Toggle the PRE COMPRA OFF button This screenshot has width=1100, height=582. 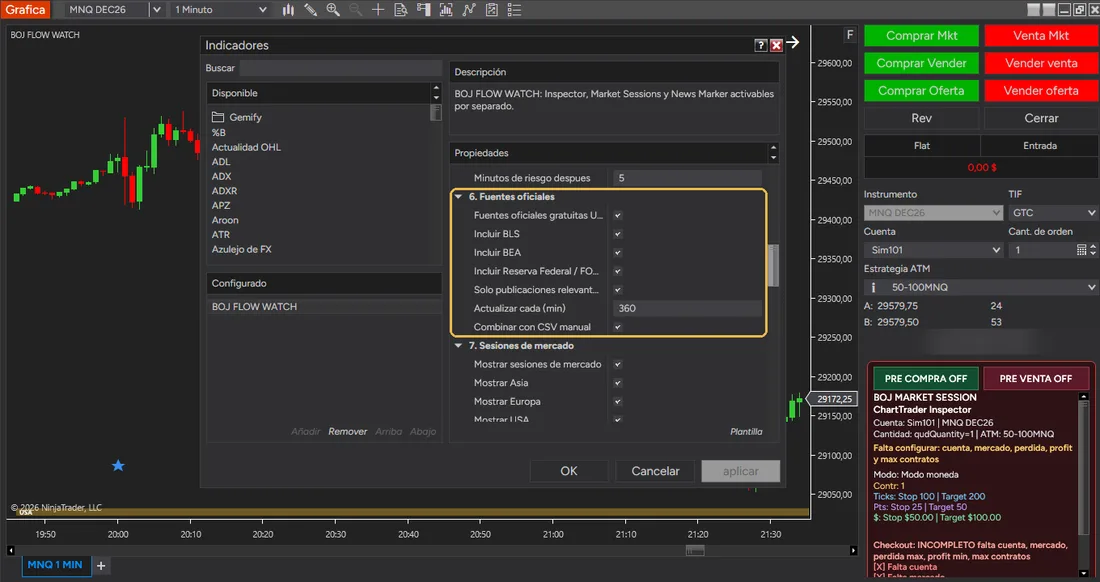click(926, 379)
